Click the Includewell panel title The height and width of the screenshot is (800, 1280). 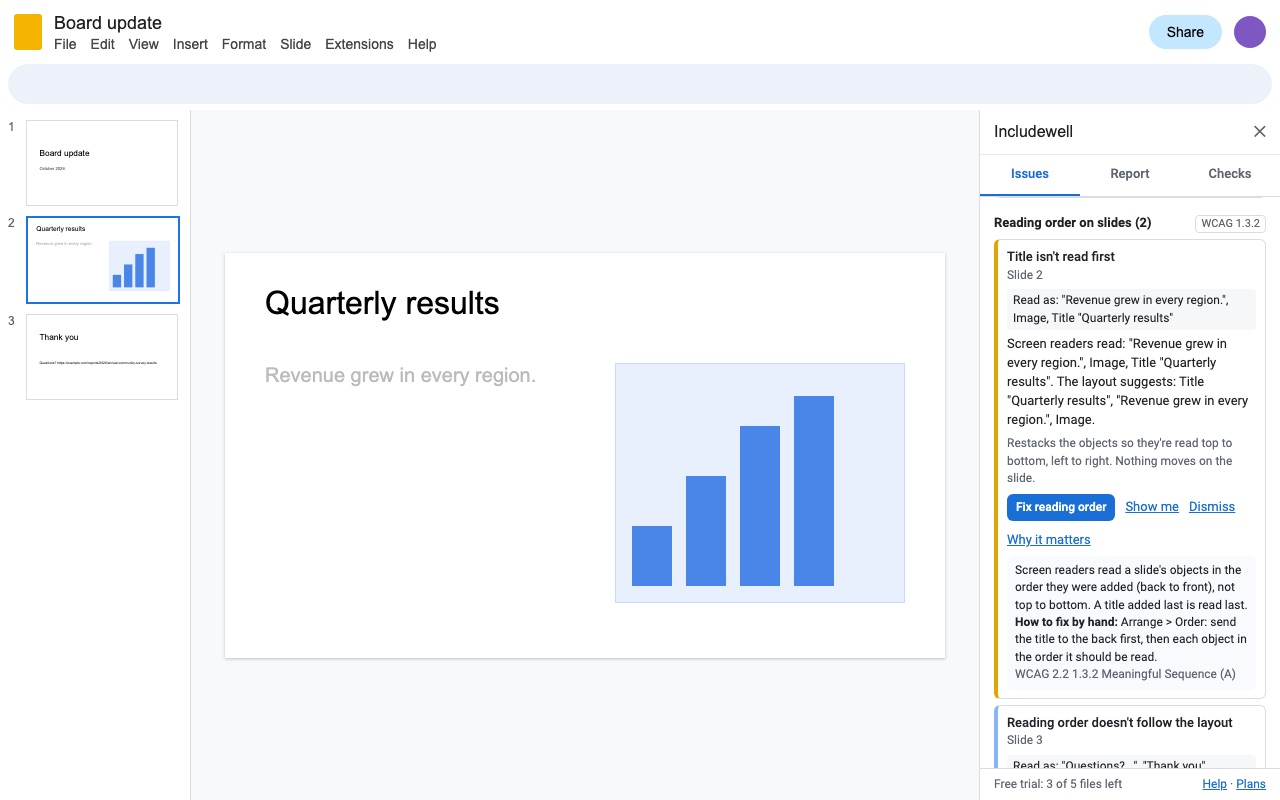[1033, 132]
